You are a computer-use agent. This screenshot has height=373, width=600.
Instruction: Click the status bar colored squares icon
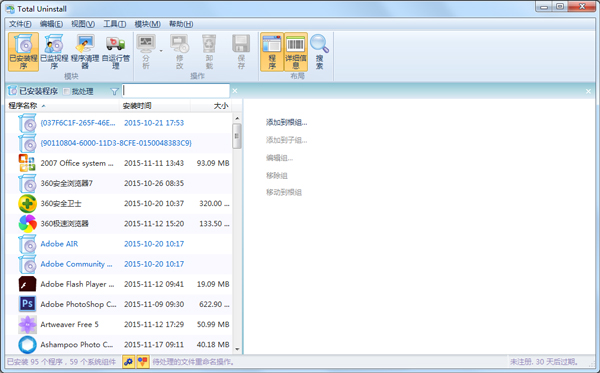click(x=143, y=362)
